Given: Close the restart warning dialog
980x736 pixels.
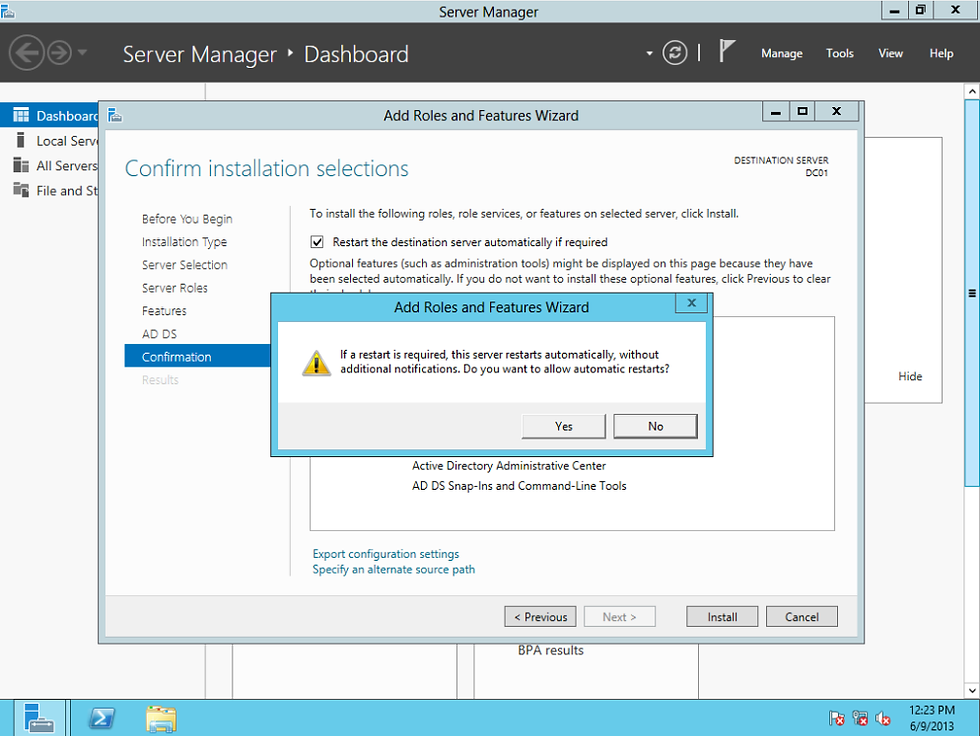Looking at the screenshot, I should (x=691, y=303).
